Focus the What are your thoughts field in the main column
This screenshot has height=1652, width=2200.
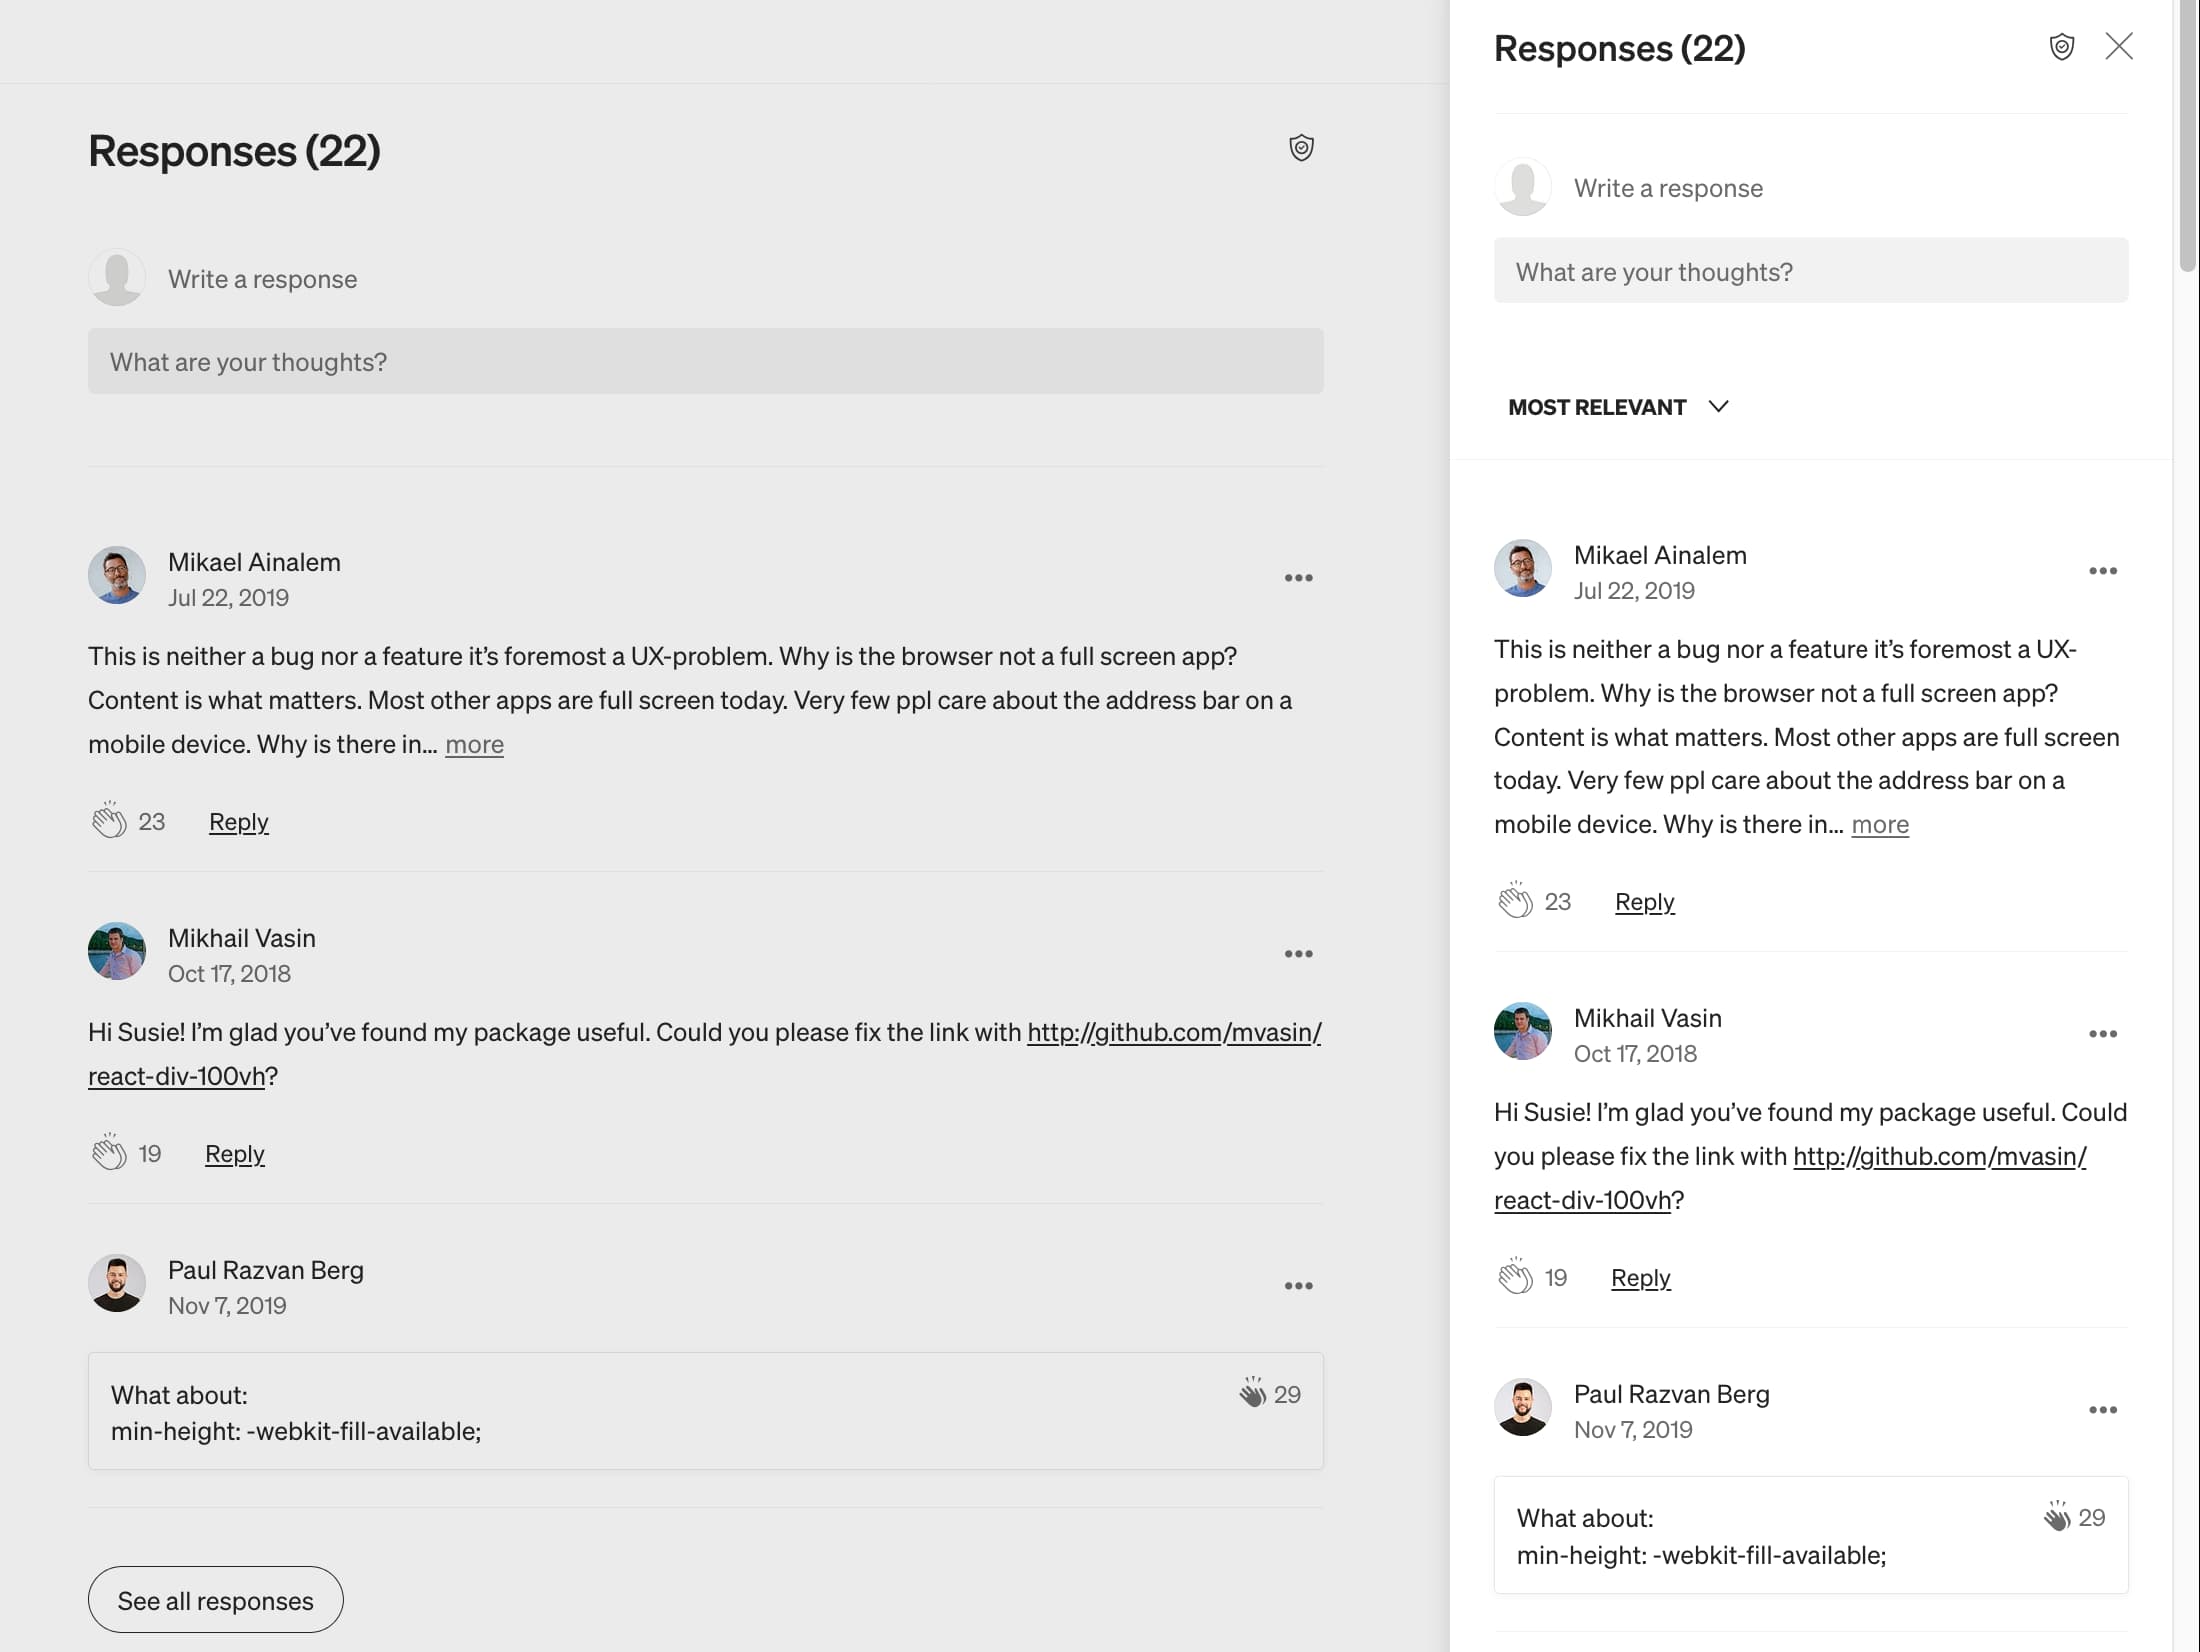tap(706, 361)
